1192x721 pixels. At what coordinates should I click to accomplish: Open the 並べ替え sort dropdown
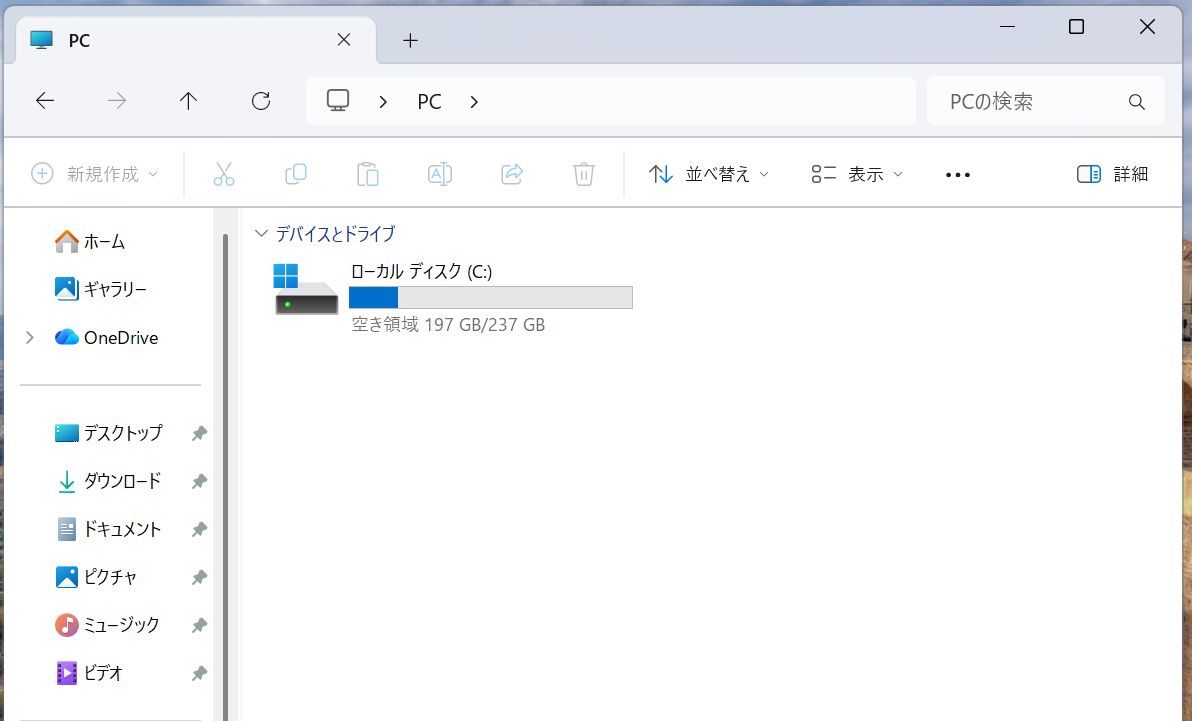709,174
